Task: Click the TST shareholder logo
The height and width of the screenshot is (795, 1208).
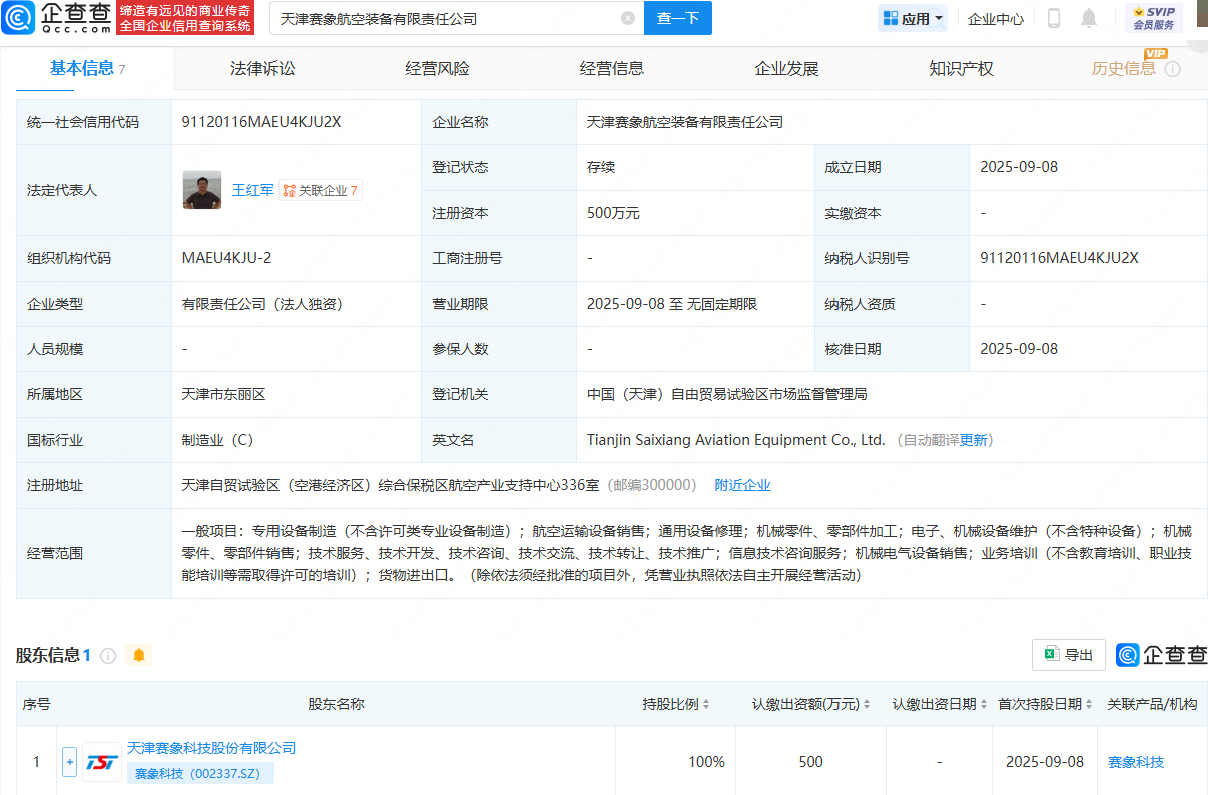Action: [x=102, y=762]
